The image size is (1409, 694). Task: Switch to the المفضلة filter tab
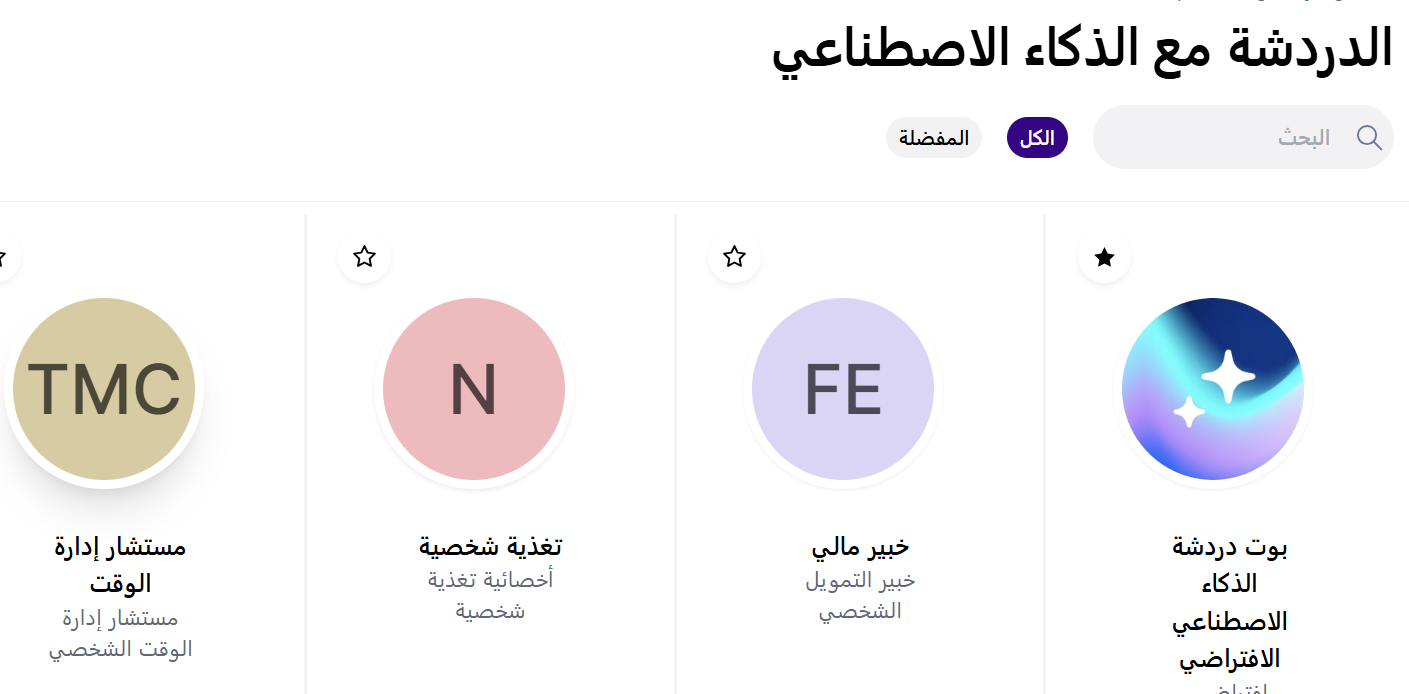pyautogui.click(x=934, y=138)
